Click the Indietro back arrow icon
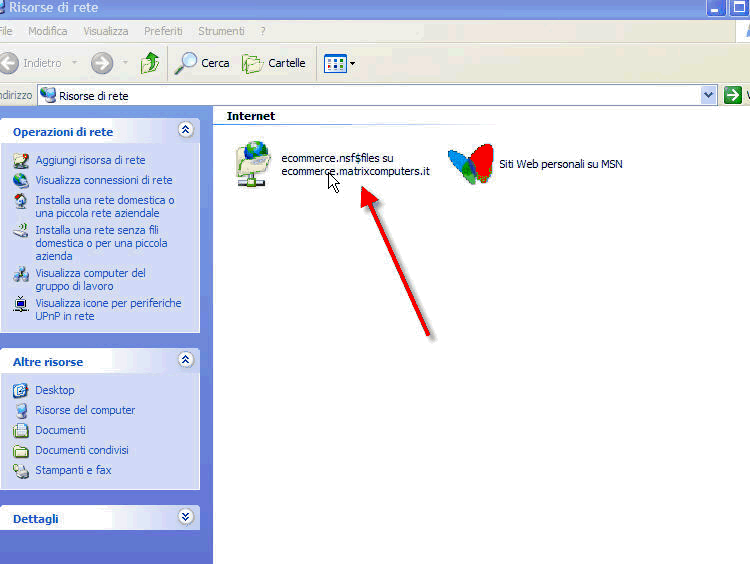750x564 pixels. click(9, 63)
